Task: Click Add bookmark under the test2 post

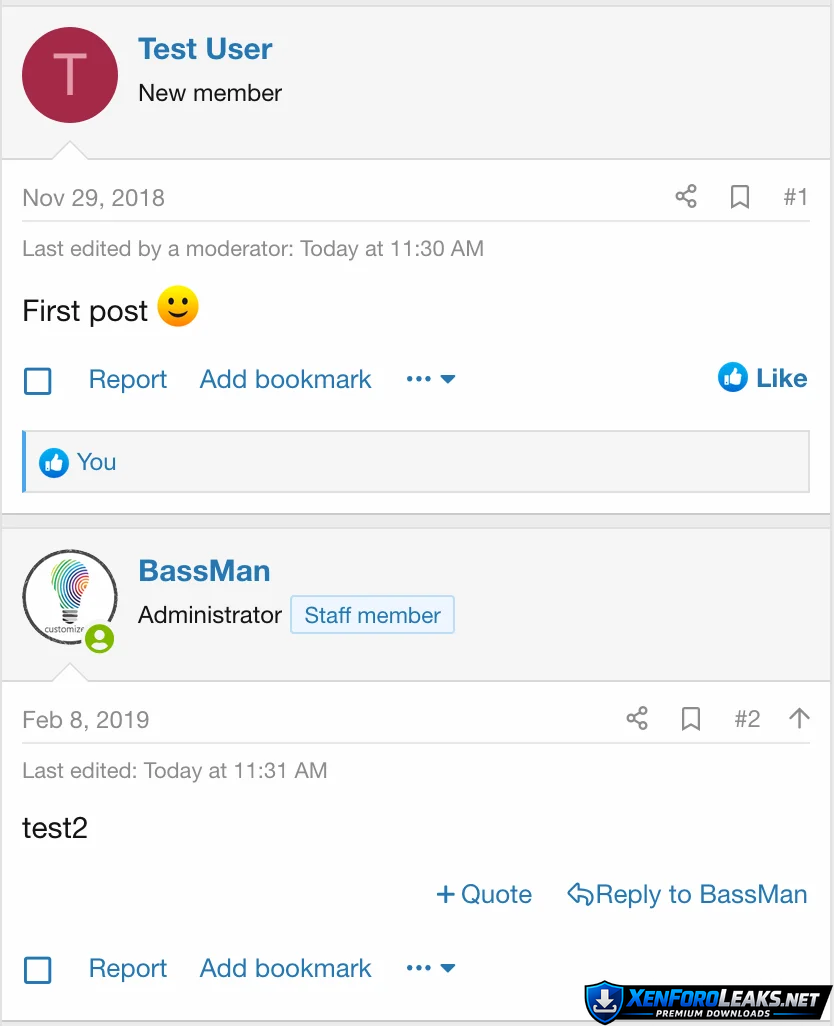Action: 285,968
